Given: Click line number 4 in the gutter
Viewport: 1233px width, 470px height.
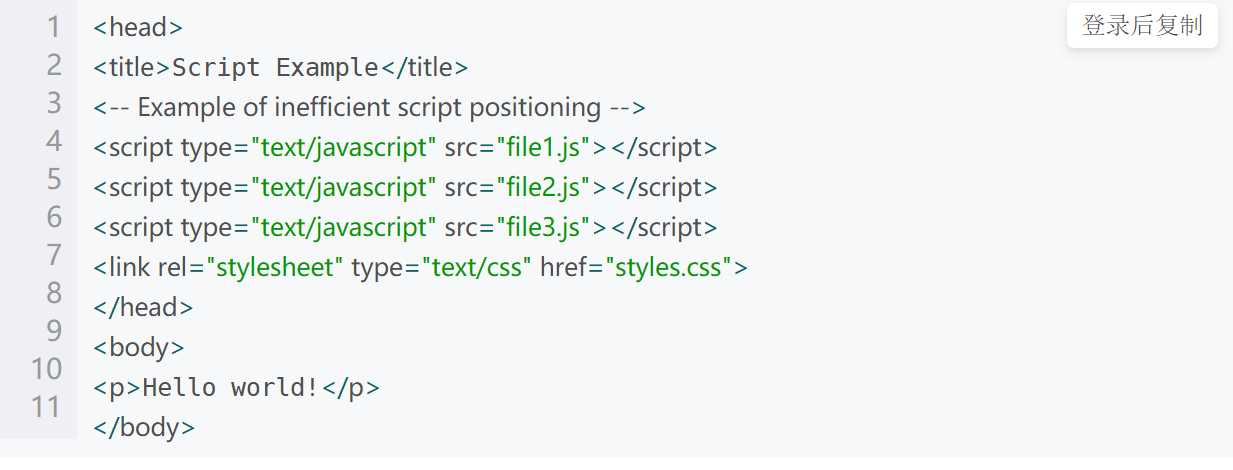Looking at the screenshot, I should (53, 141).
